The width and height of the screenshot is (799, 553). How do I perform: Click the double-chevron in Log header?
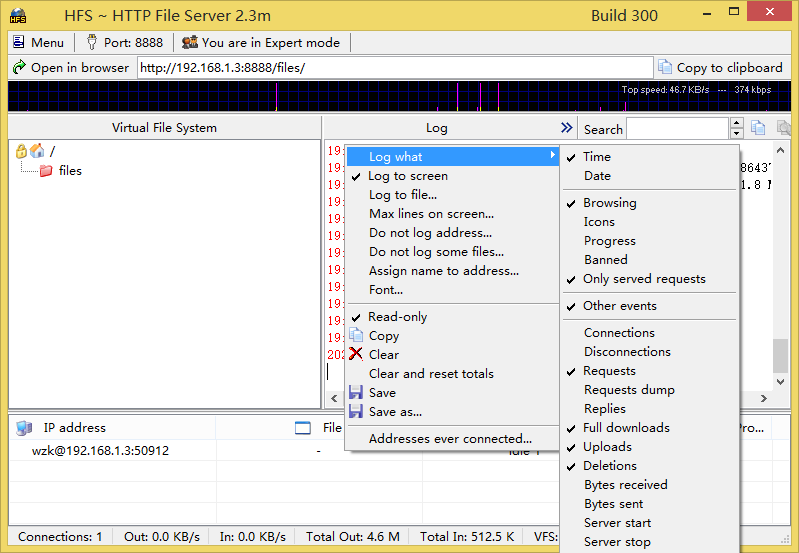click(x=566, y=127)
